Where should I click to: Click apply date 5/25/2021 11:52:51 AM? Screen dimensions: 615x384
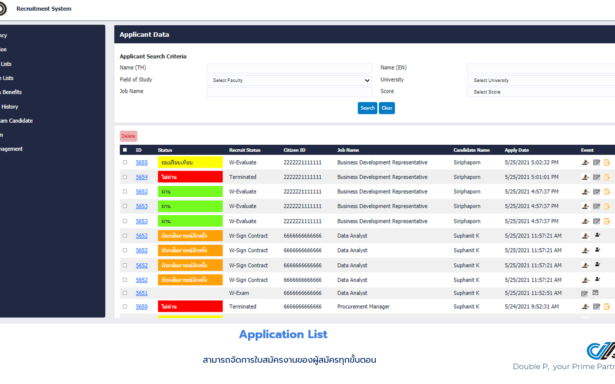(x=533, y=293)
